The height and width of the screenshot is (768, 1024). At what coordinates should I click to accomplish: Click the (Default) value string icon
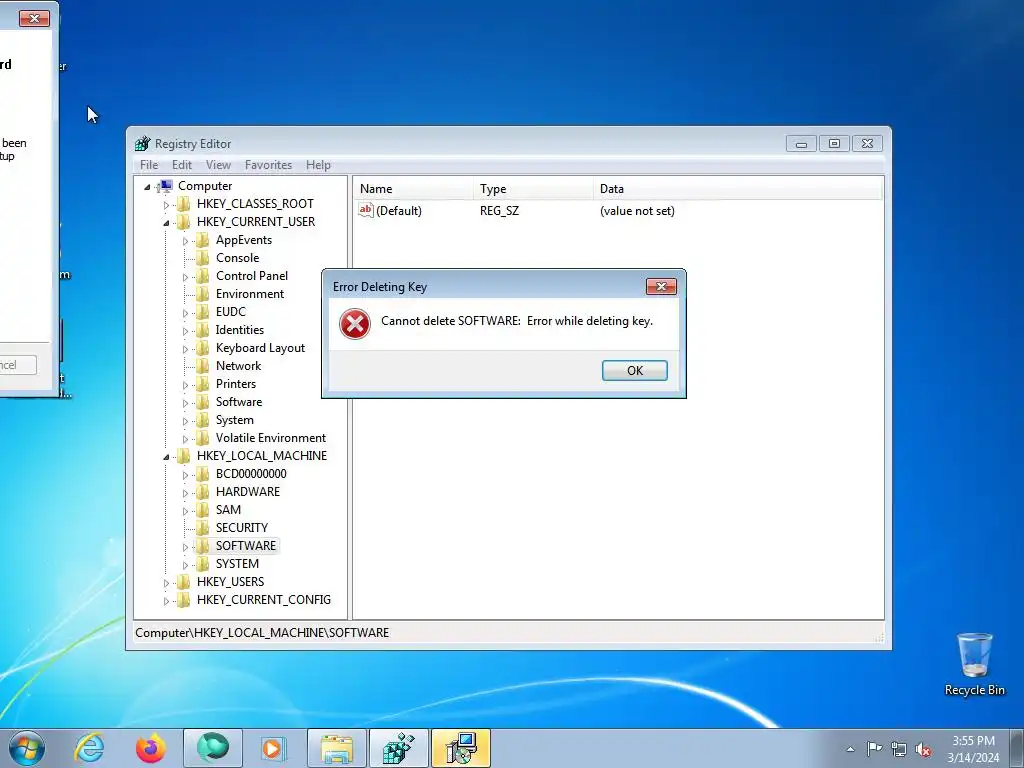coord(366,210)
